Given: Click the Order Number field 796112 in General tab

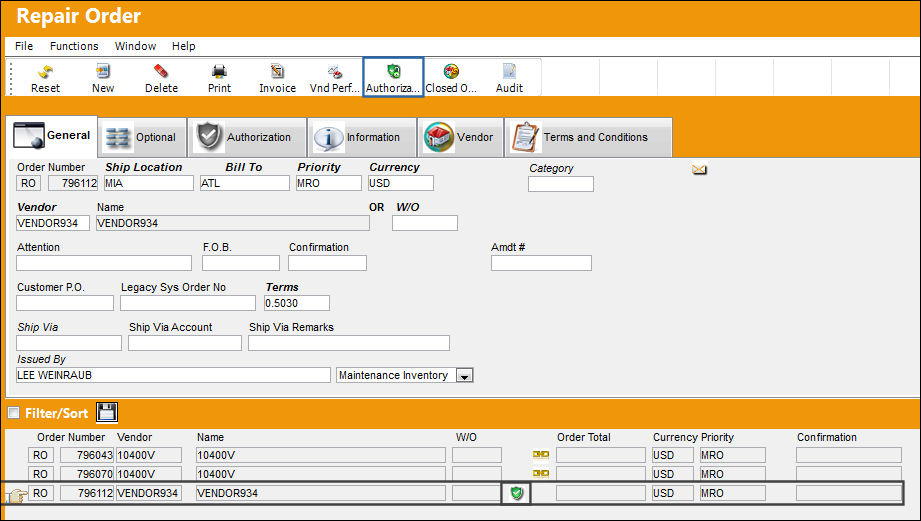Looking at the screenshot, I should (x=73, y=183).
